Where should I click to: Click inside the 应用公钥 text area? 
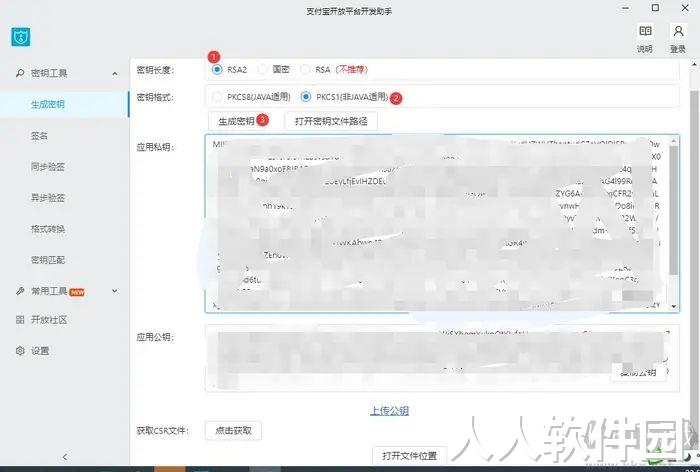pyautogui.click(x=442, y=358)
